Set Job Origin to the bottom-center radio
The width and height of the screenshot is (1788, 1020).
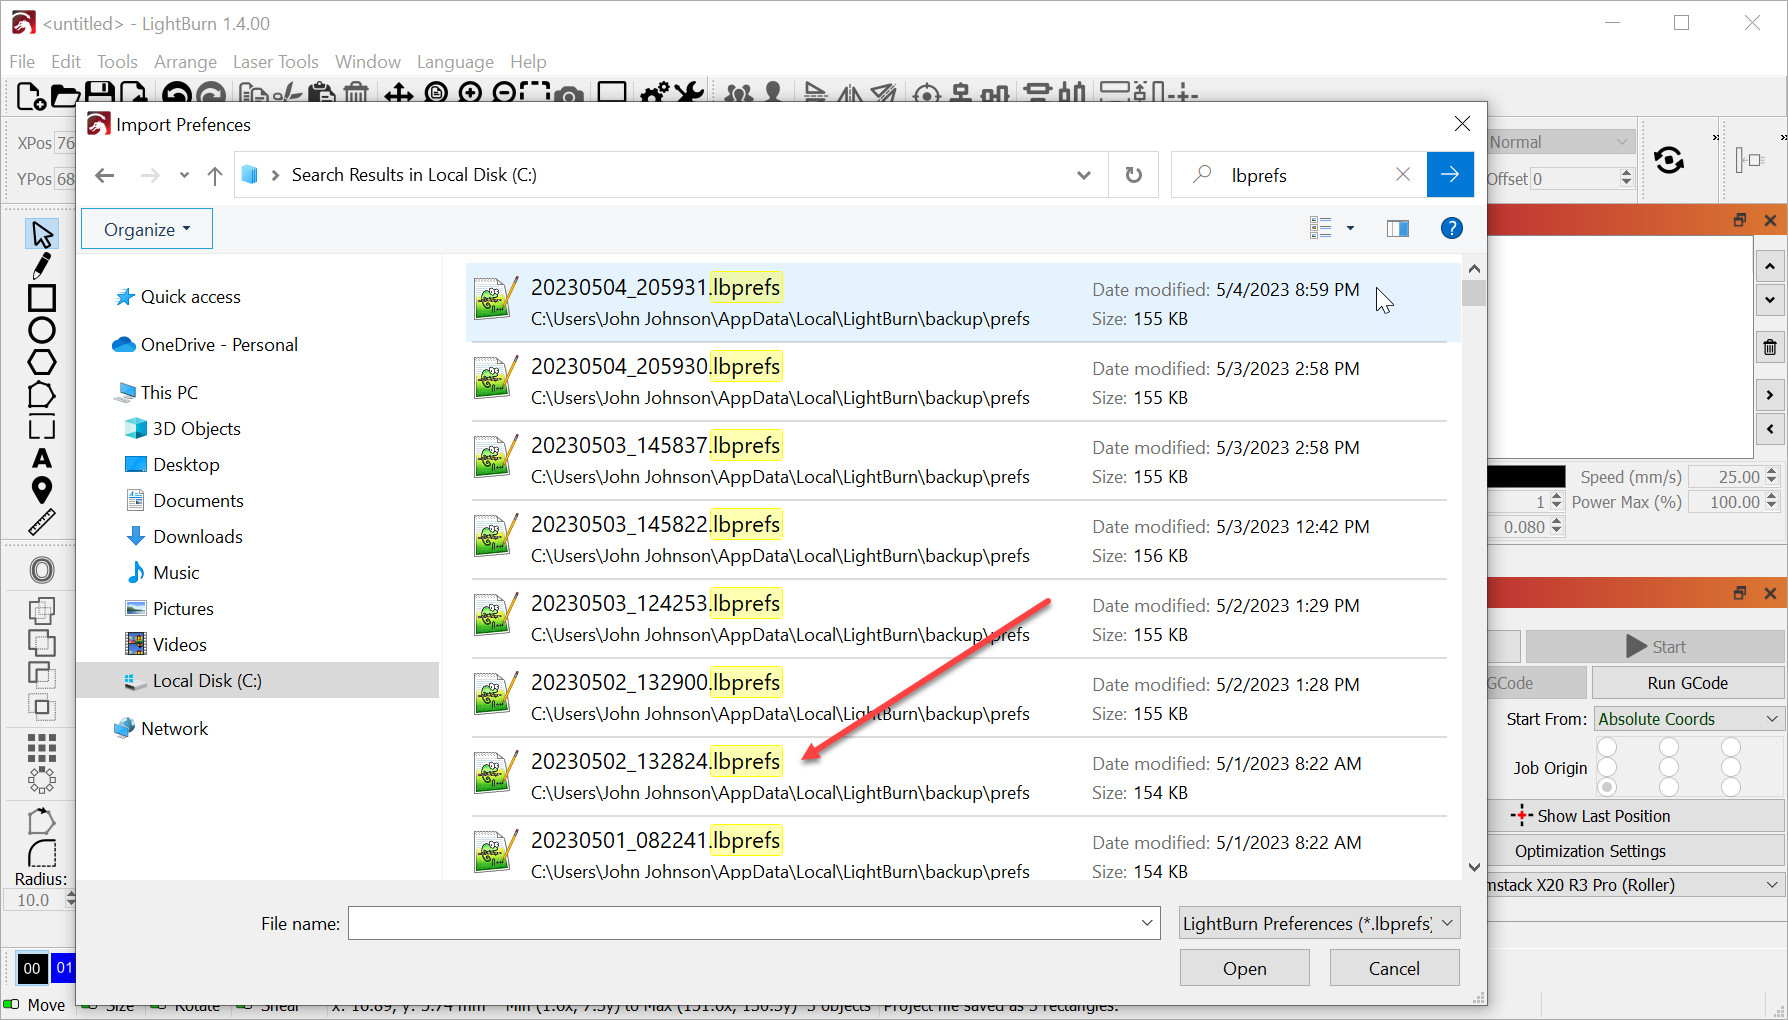coord(1669,787)
